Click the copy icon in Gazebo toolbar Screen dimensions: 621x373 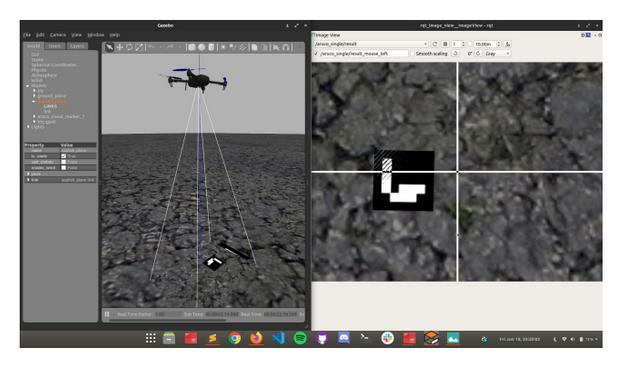[x=254, y=48]
